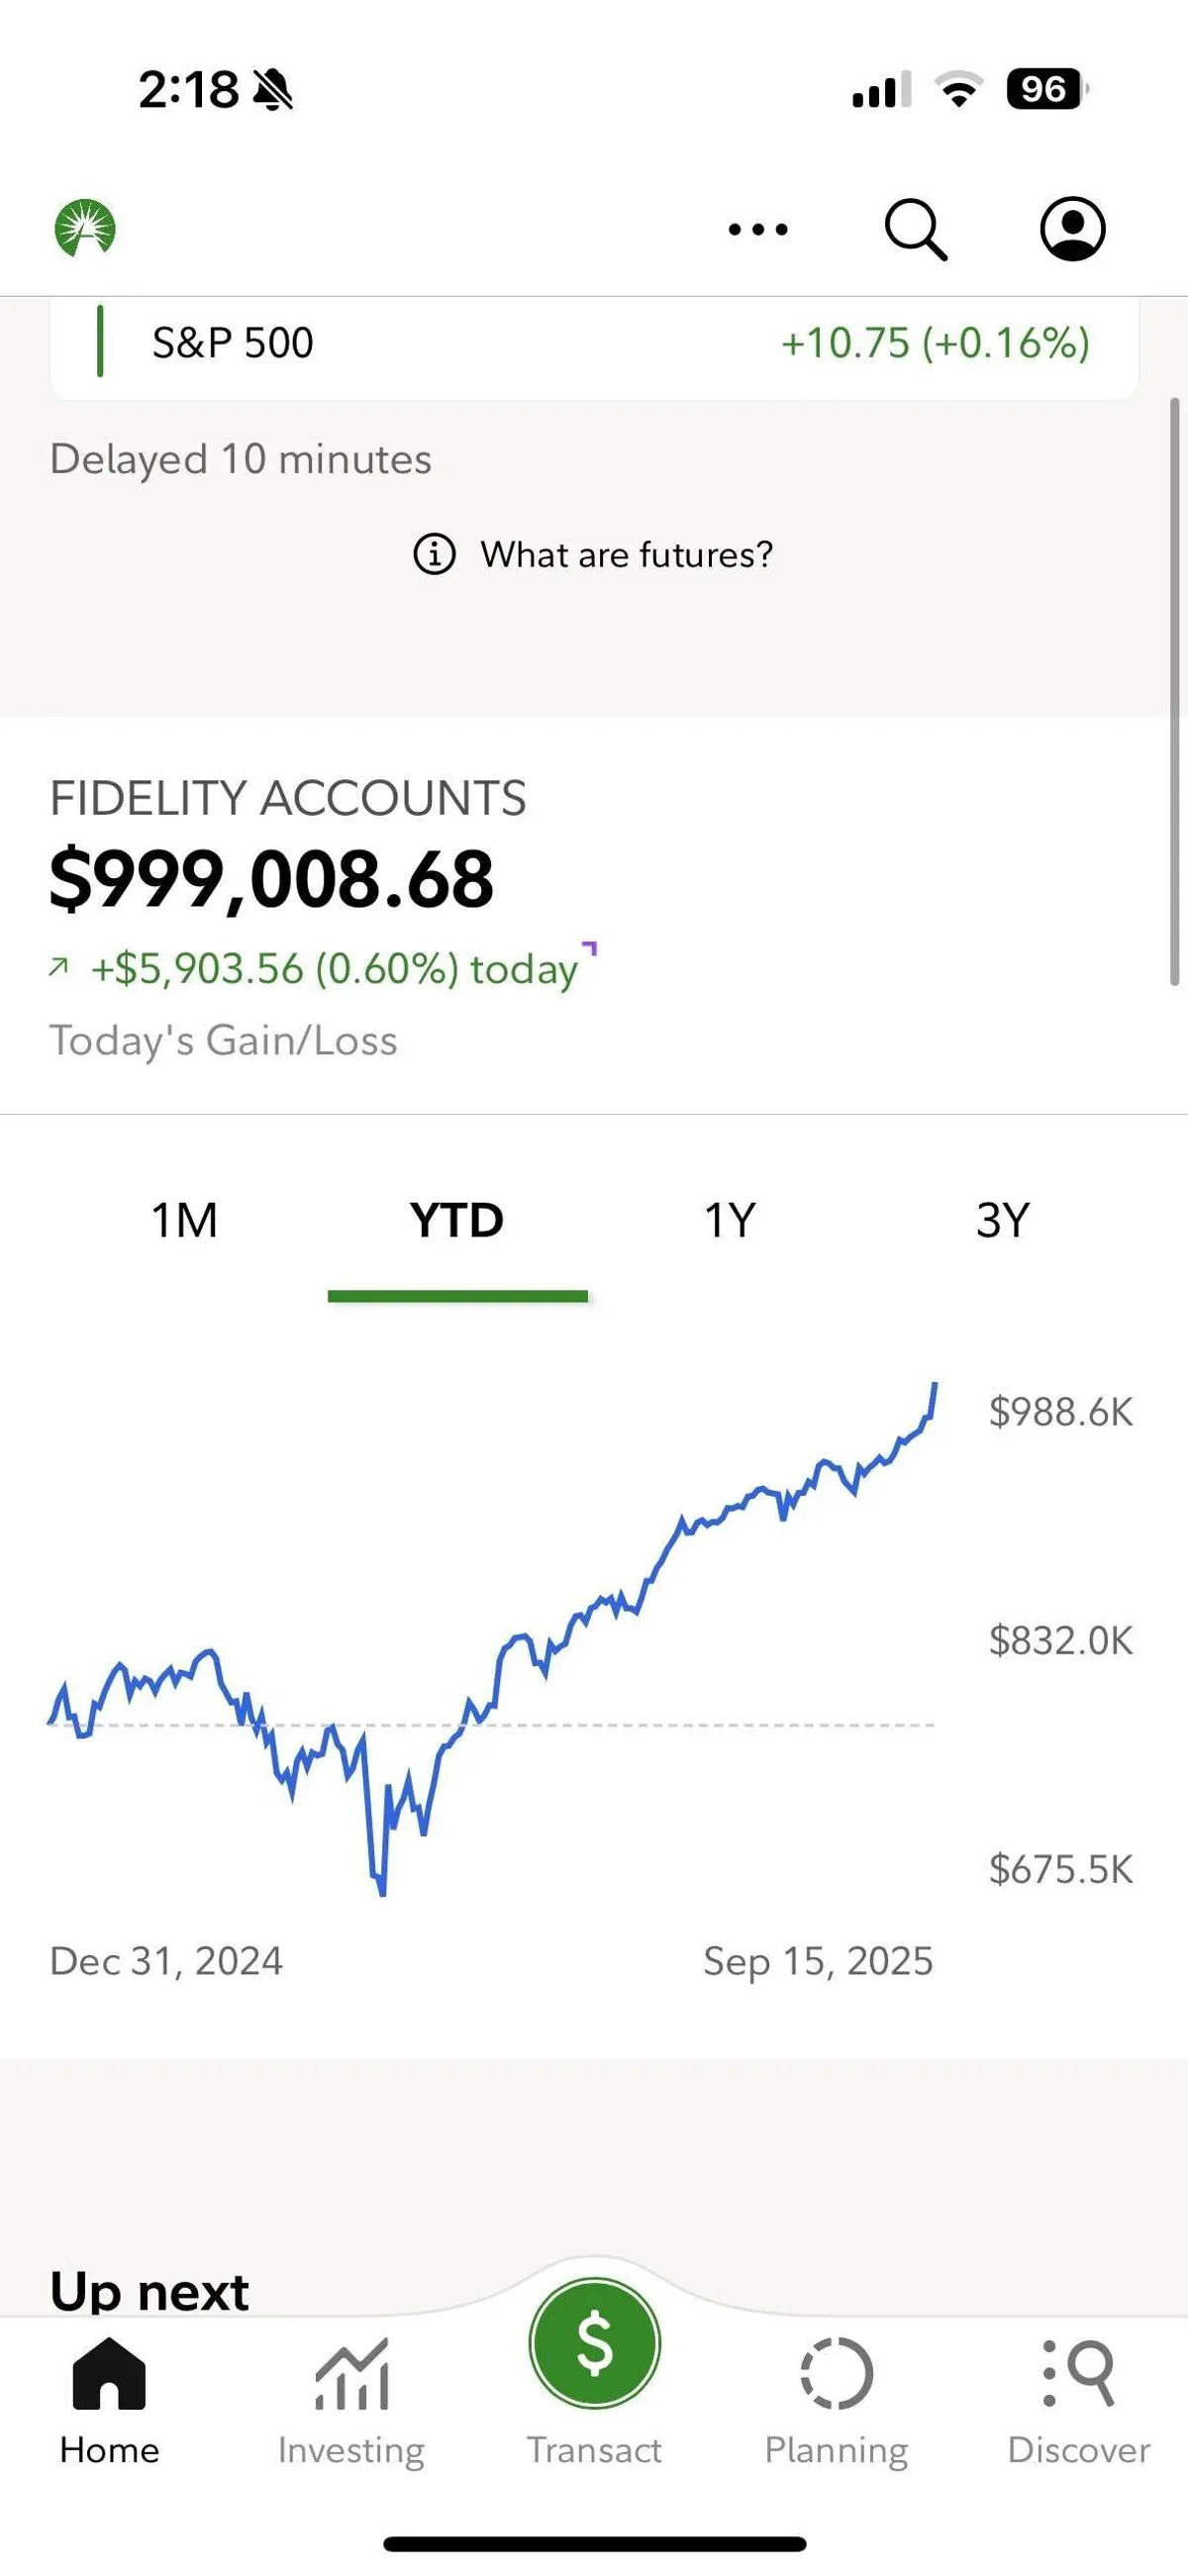Open the Planning circle icon
The image size is (1188, 2576).
click(836, 2374)
